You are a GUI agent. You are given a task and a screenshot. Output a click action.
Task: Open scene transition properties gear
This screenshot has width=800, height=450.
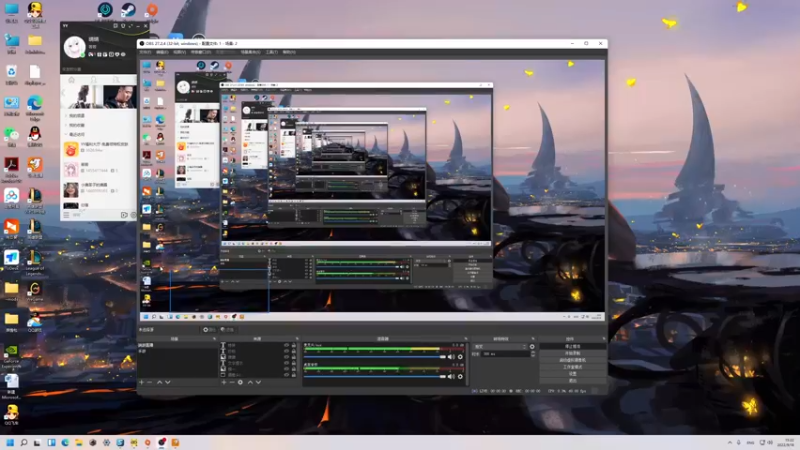point(532,346)
